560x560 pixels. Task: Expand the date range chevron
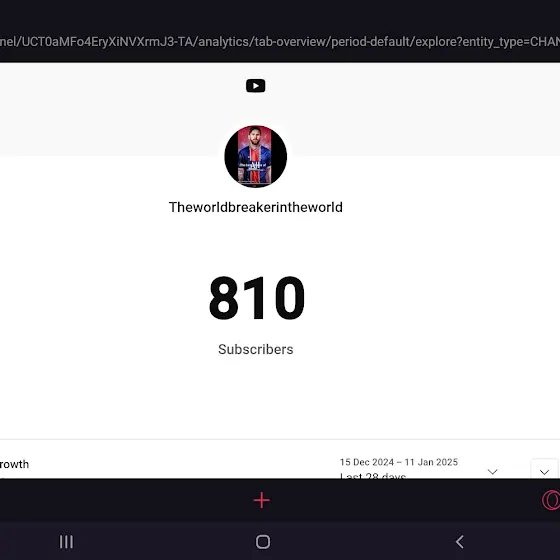coord(492,472)
